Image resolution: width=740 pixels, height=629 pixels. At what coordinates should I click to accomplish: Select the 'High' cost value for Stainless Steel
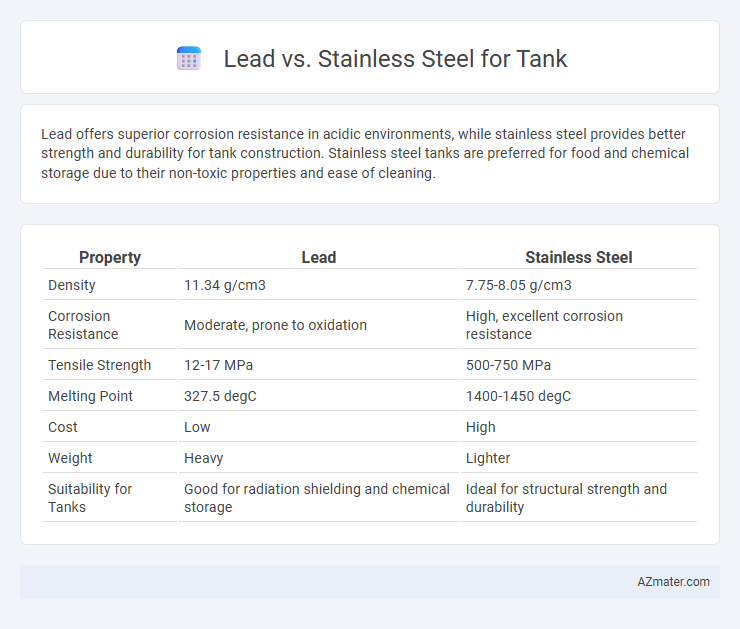pyautogui.click(x=480, y=427)
